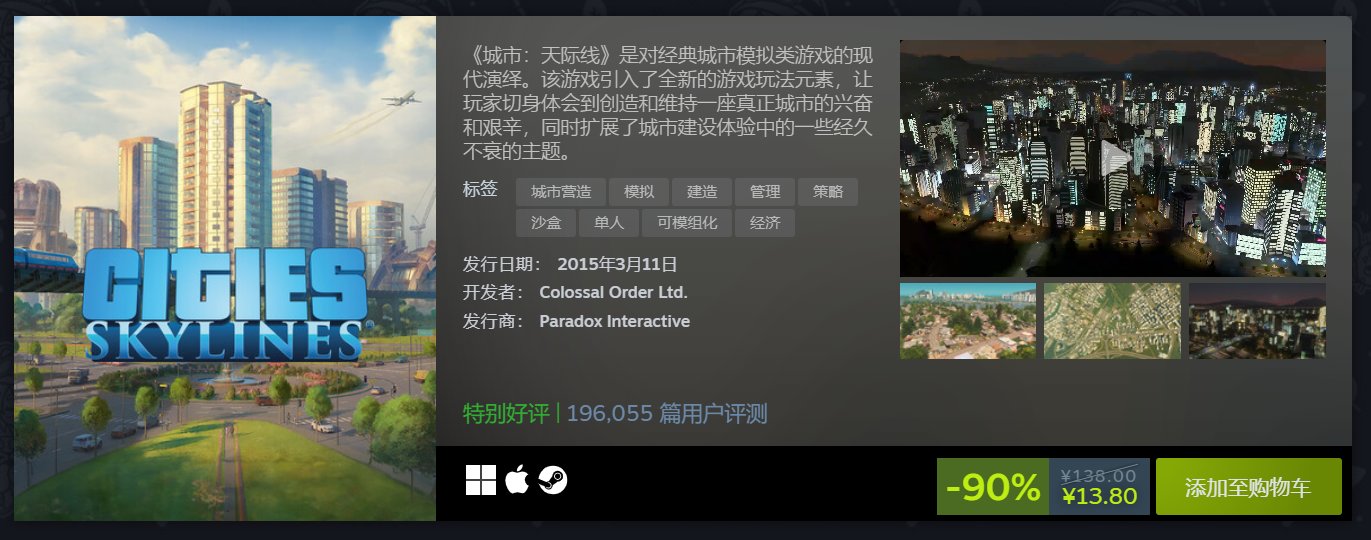Image resolution: width=1371 pixels, height=540 pixels.
Task: Select the 城市营造 tag
Action: click(561, 192)
